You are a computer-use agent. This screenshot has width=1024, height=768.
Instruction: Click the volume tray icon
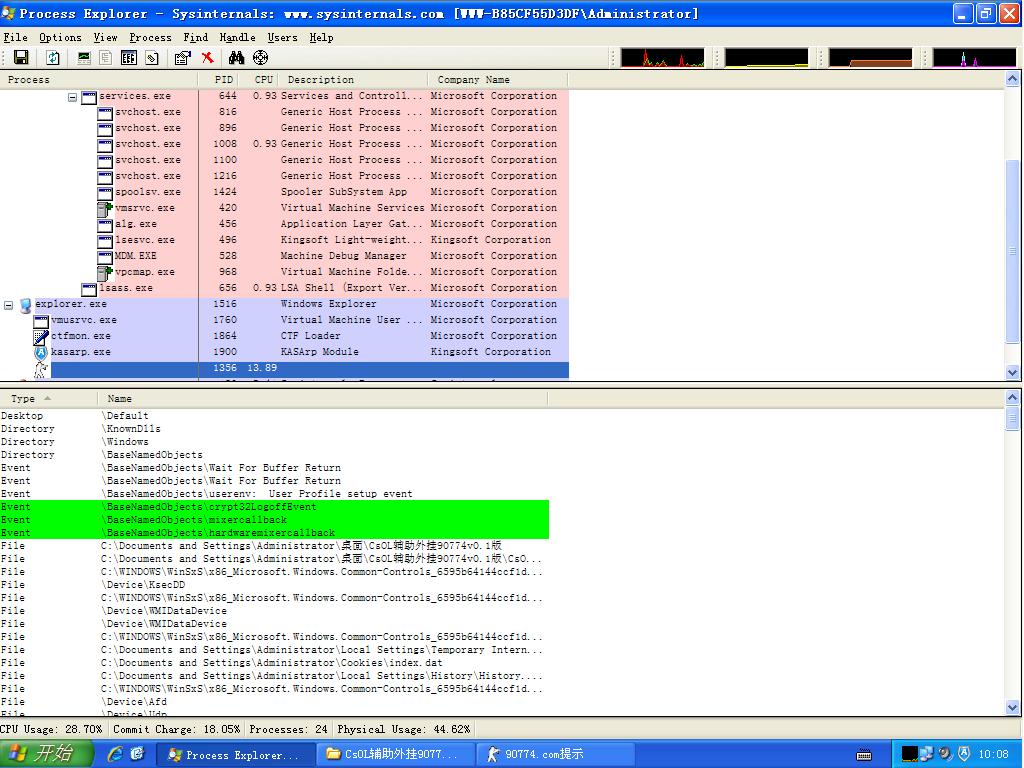pos(945,754)
